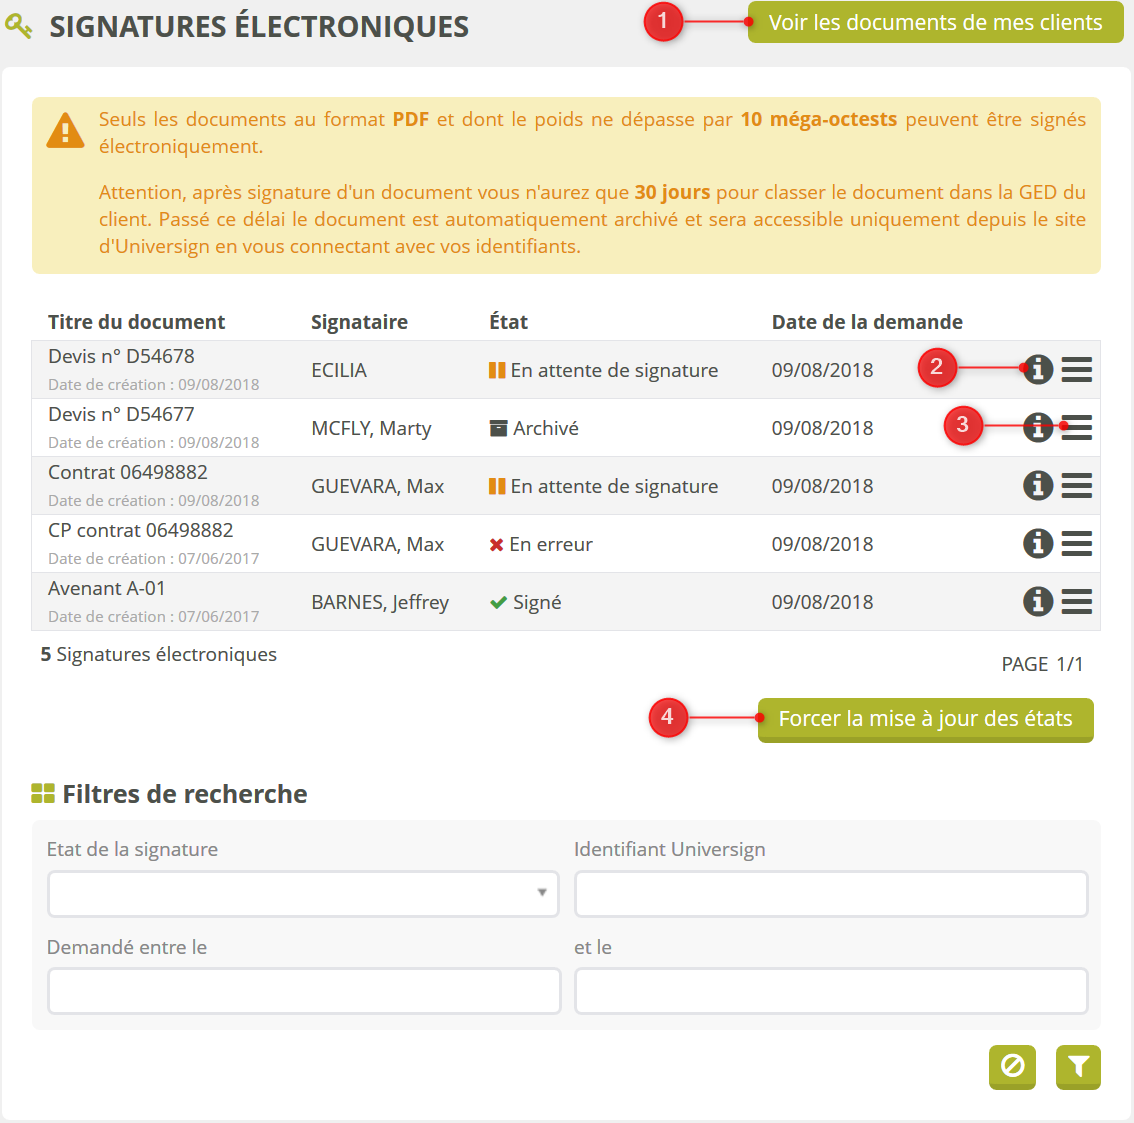Select the 'et le' end date field
1134x1123 pixels.
(x=830, y=991)
